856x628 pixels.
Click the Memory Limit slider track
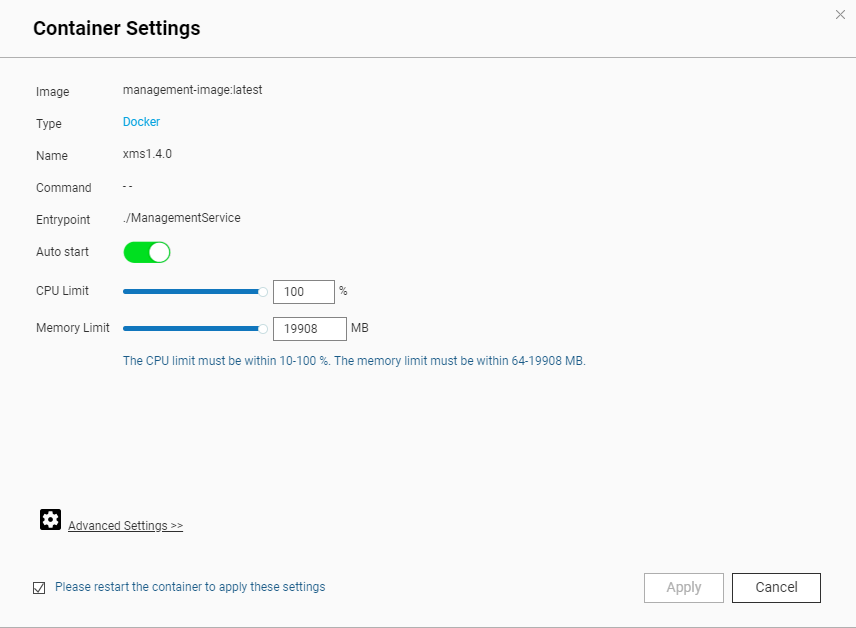click(190, 328)
